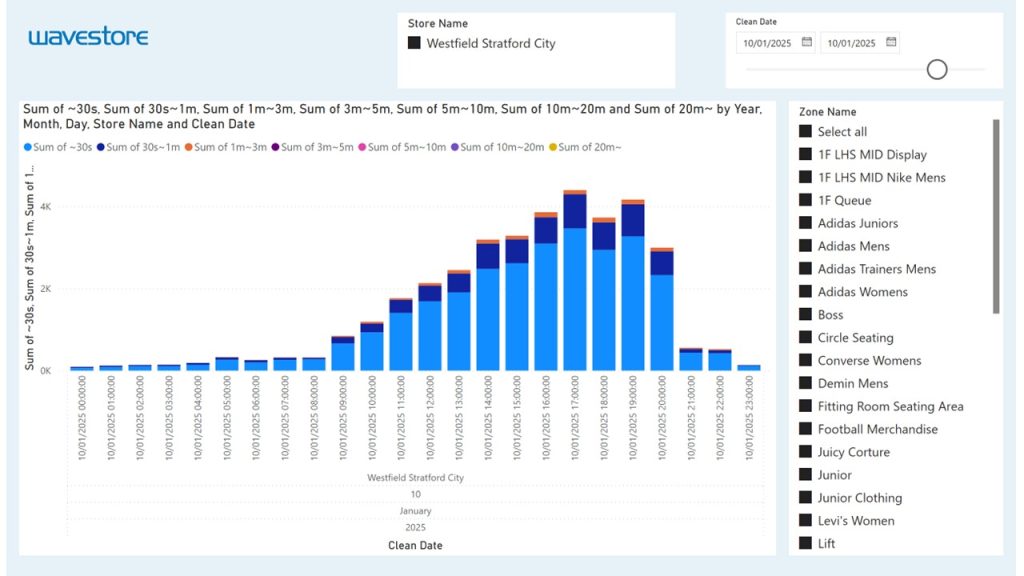Select the 09:00:00 bar in the chart

(x=343, y=353)
